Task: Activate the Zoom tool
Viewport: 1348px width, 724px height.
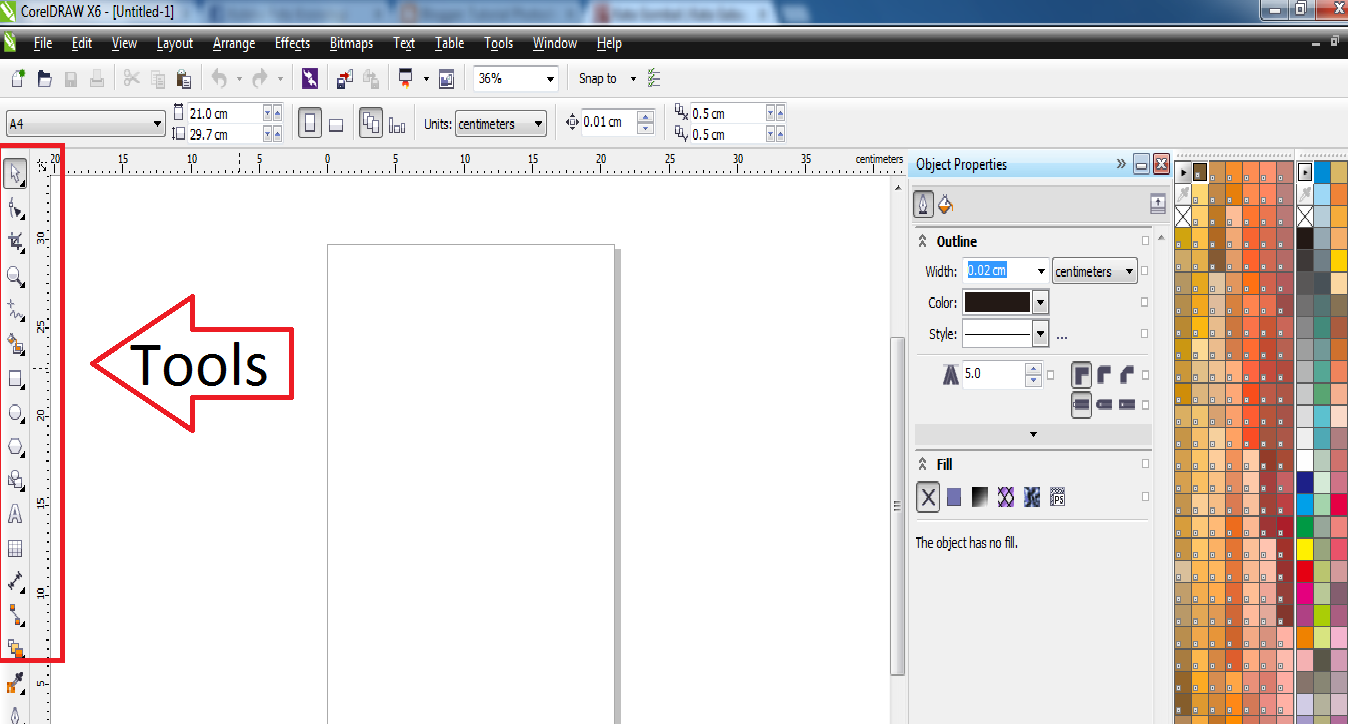Action: coord(15,277)
